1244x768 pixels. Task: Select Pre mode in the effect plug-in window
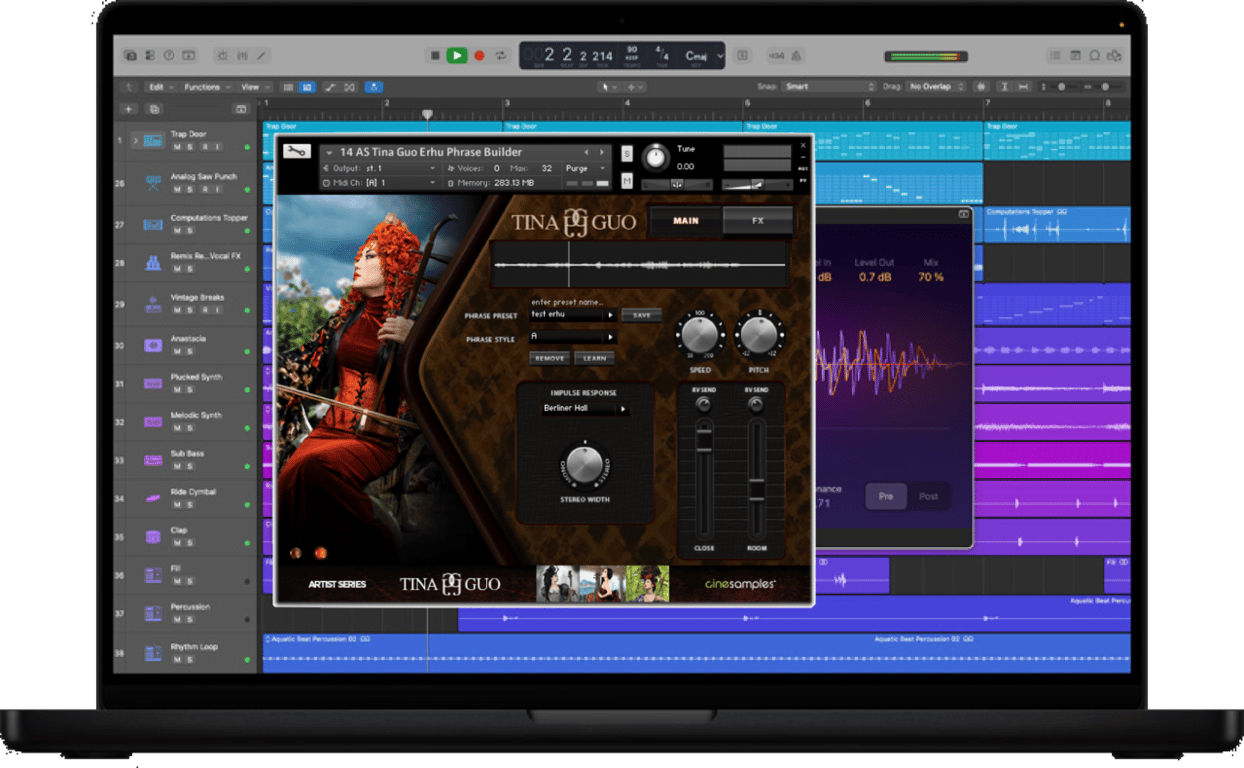pyautogui.click(x=886, y=496)
